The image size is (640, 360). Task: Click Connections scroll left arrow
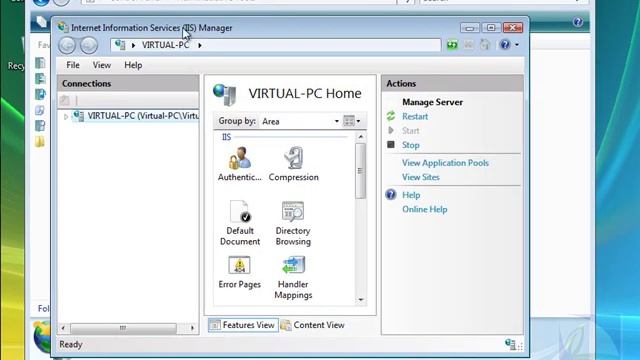63,328
